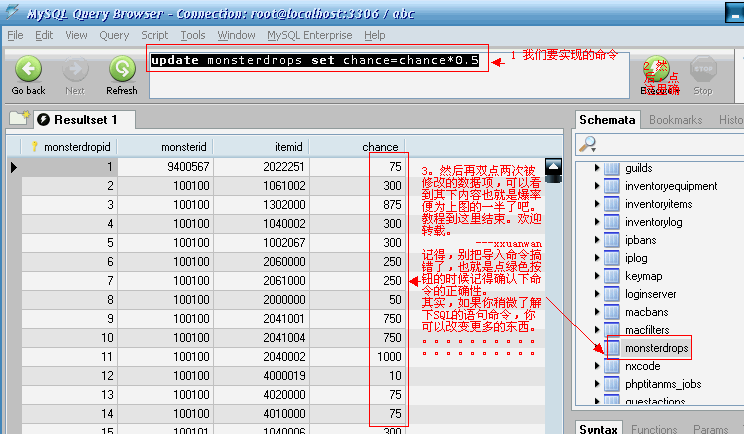744x434 pixels.
Task: Click the phptitanms_jobs table icon
Action: click(612, 385)
